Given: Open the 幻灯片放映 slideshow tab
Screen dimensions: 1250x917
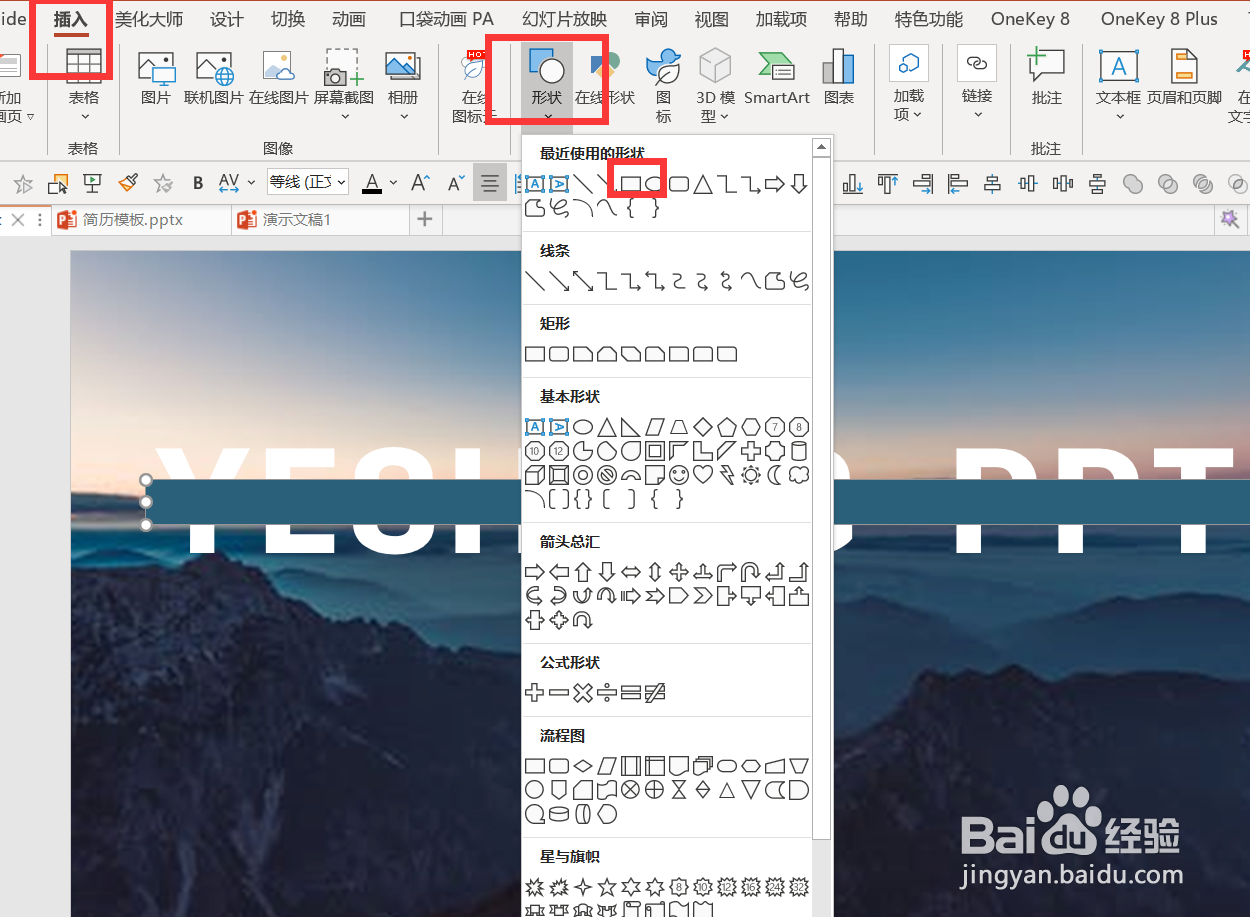Looking at the screenshot, I should pos(564,19).
